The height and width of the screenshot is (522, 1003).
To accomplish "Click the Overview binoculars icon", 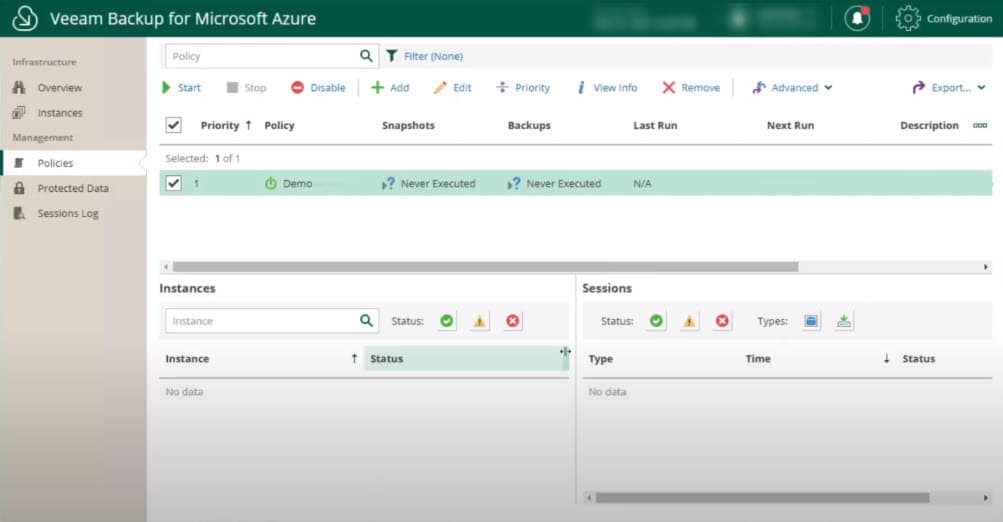I will 19,88.
